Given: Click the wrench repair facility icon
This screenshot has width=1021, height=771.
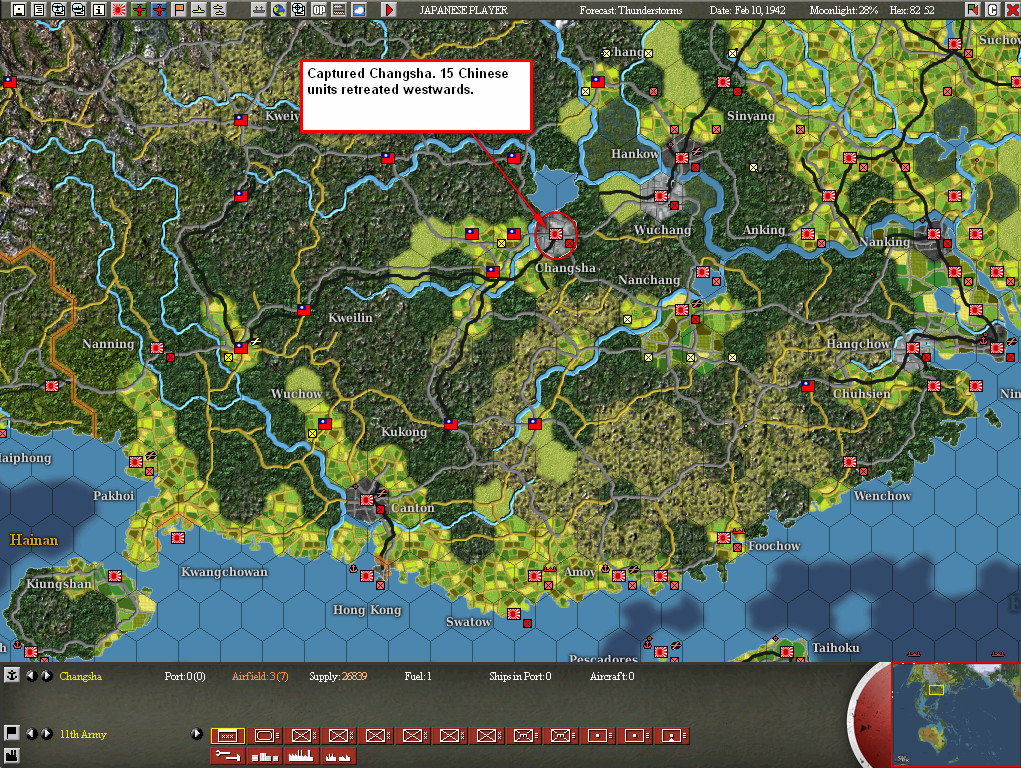Looking at the screenshot, I should (228, 756).
